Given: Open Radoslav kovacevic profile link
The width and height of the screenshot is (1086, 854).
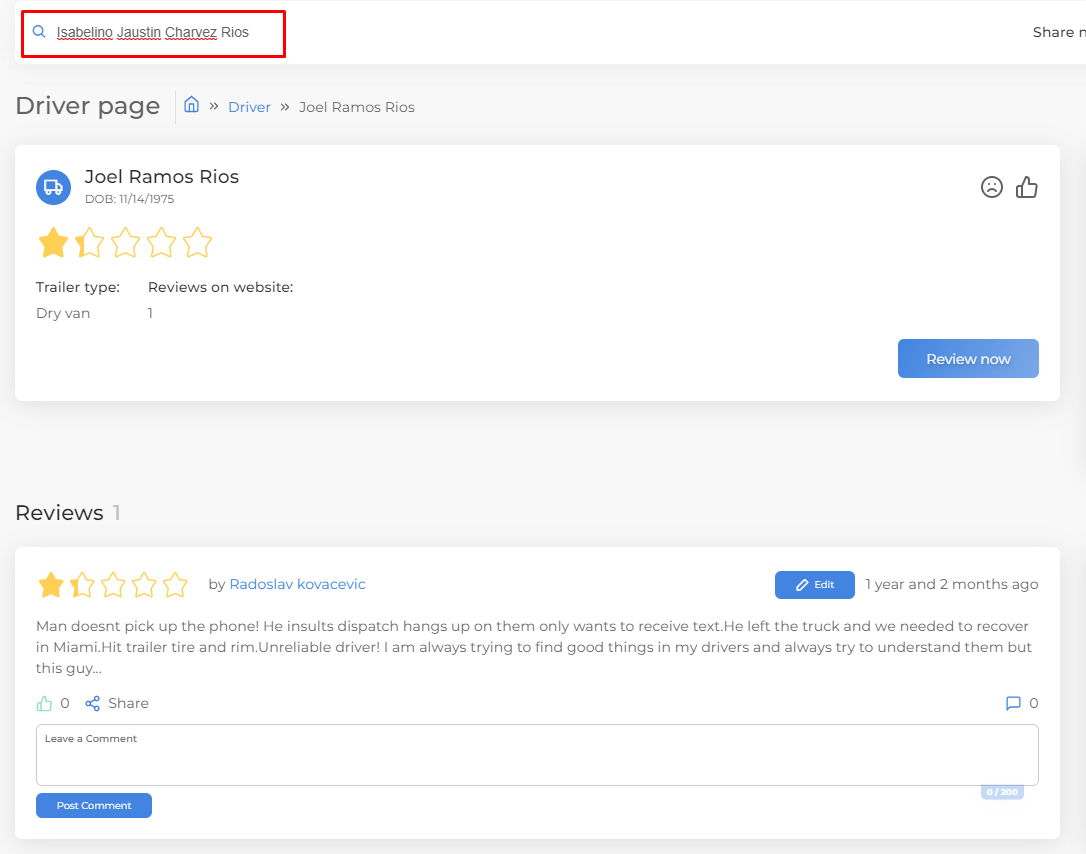Looking at the screenshot, I should tap(297, 584).
